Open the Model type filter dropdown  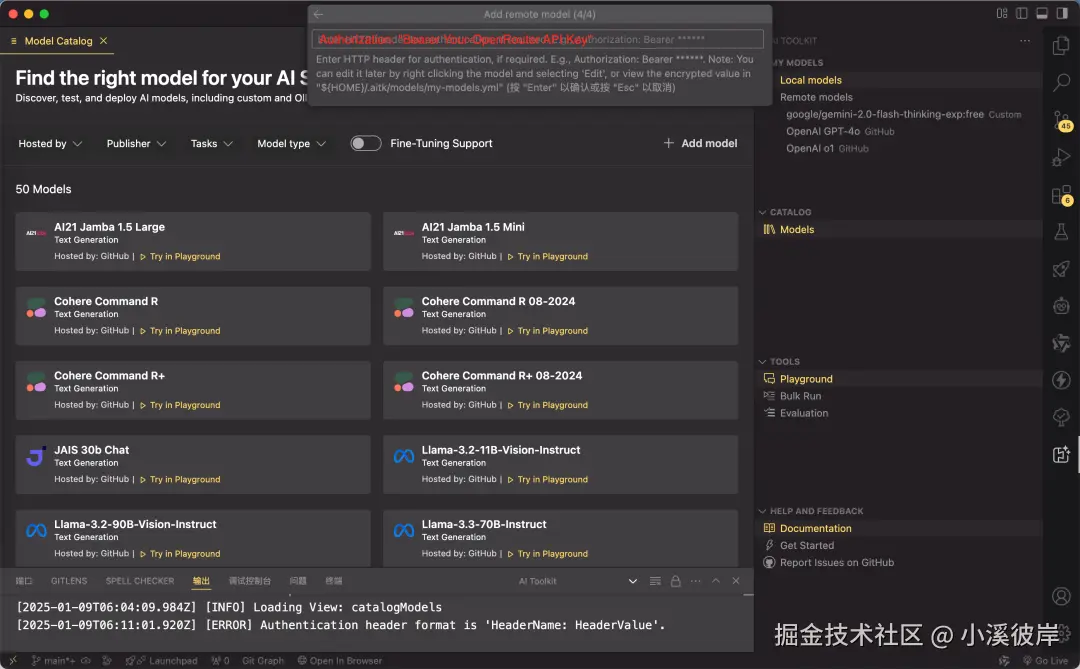pyautogui.click(x=291, y=143)
